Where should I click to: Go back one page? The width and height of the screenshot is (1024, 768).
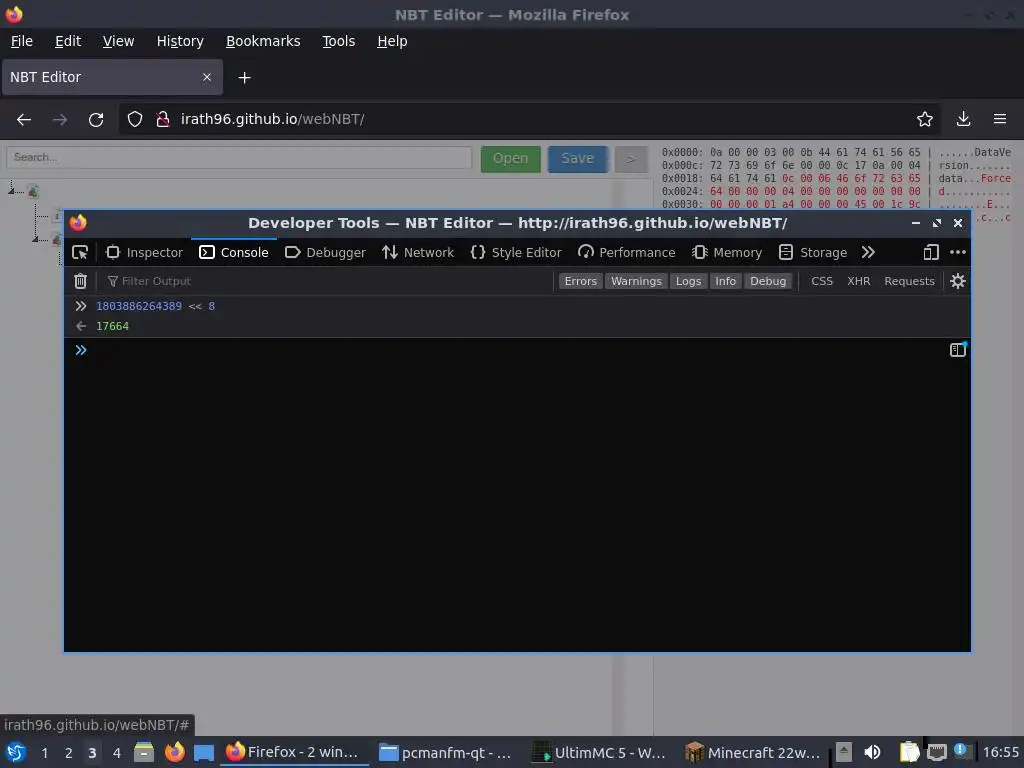click(24, 120)
